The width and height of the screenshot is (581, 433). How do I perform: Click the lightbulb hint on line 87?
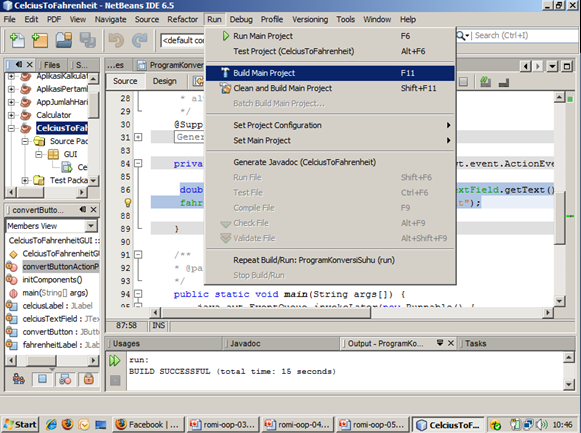click(x=127, y=202)
